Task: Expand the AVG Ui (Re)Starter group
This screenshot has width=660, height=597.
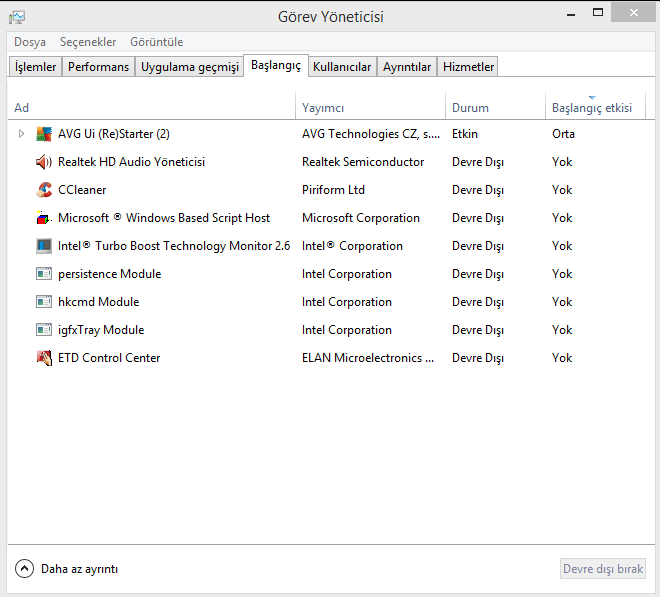Action: [x=22, y=134]
